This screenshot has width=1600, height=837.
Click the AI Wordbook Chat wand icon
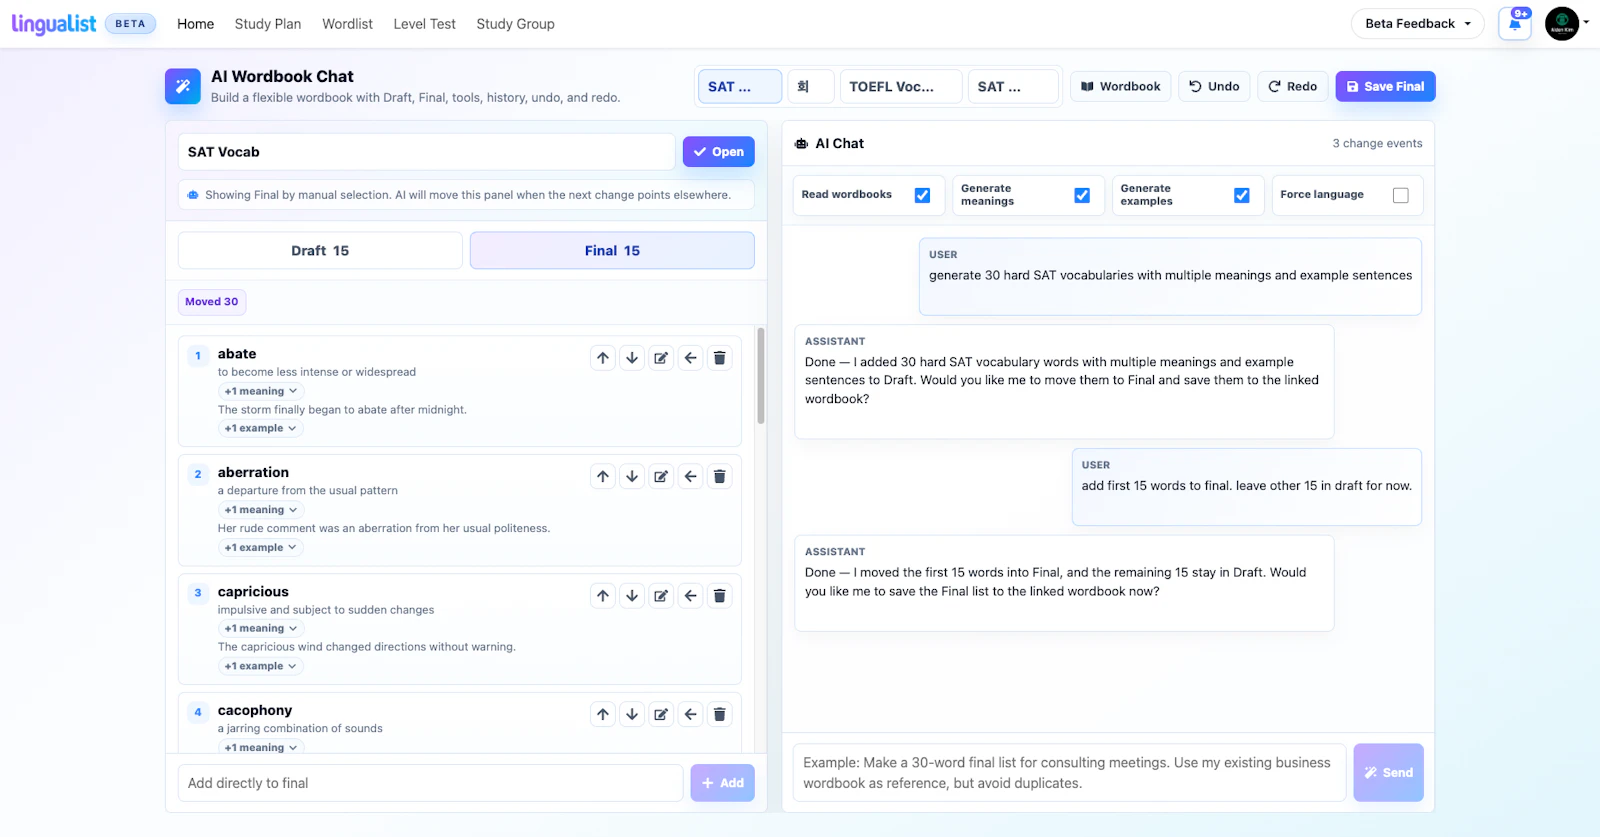(x=183, y=87)
